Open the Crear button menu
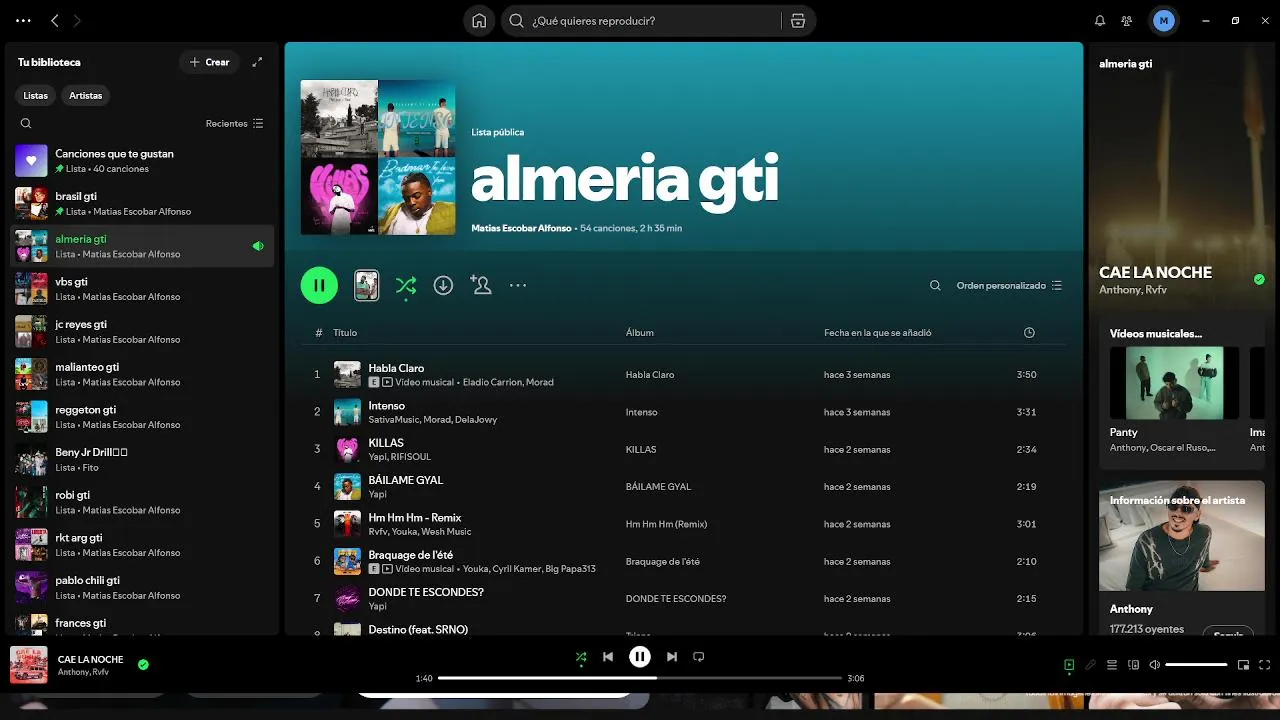Screen dimensions: 1280x720 tap(209, 62)
